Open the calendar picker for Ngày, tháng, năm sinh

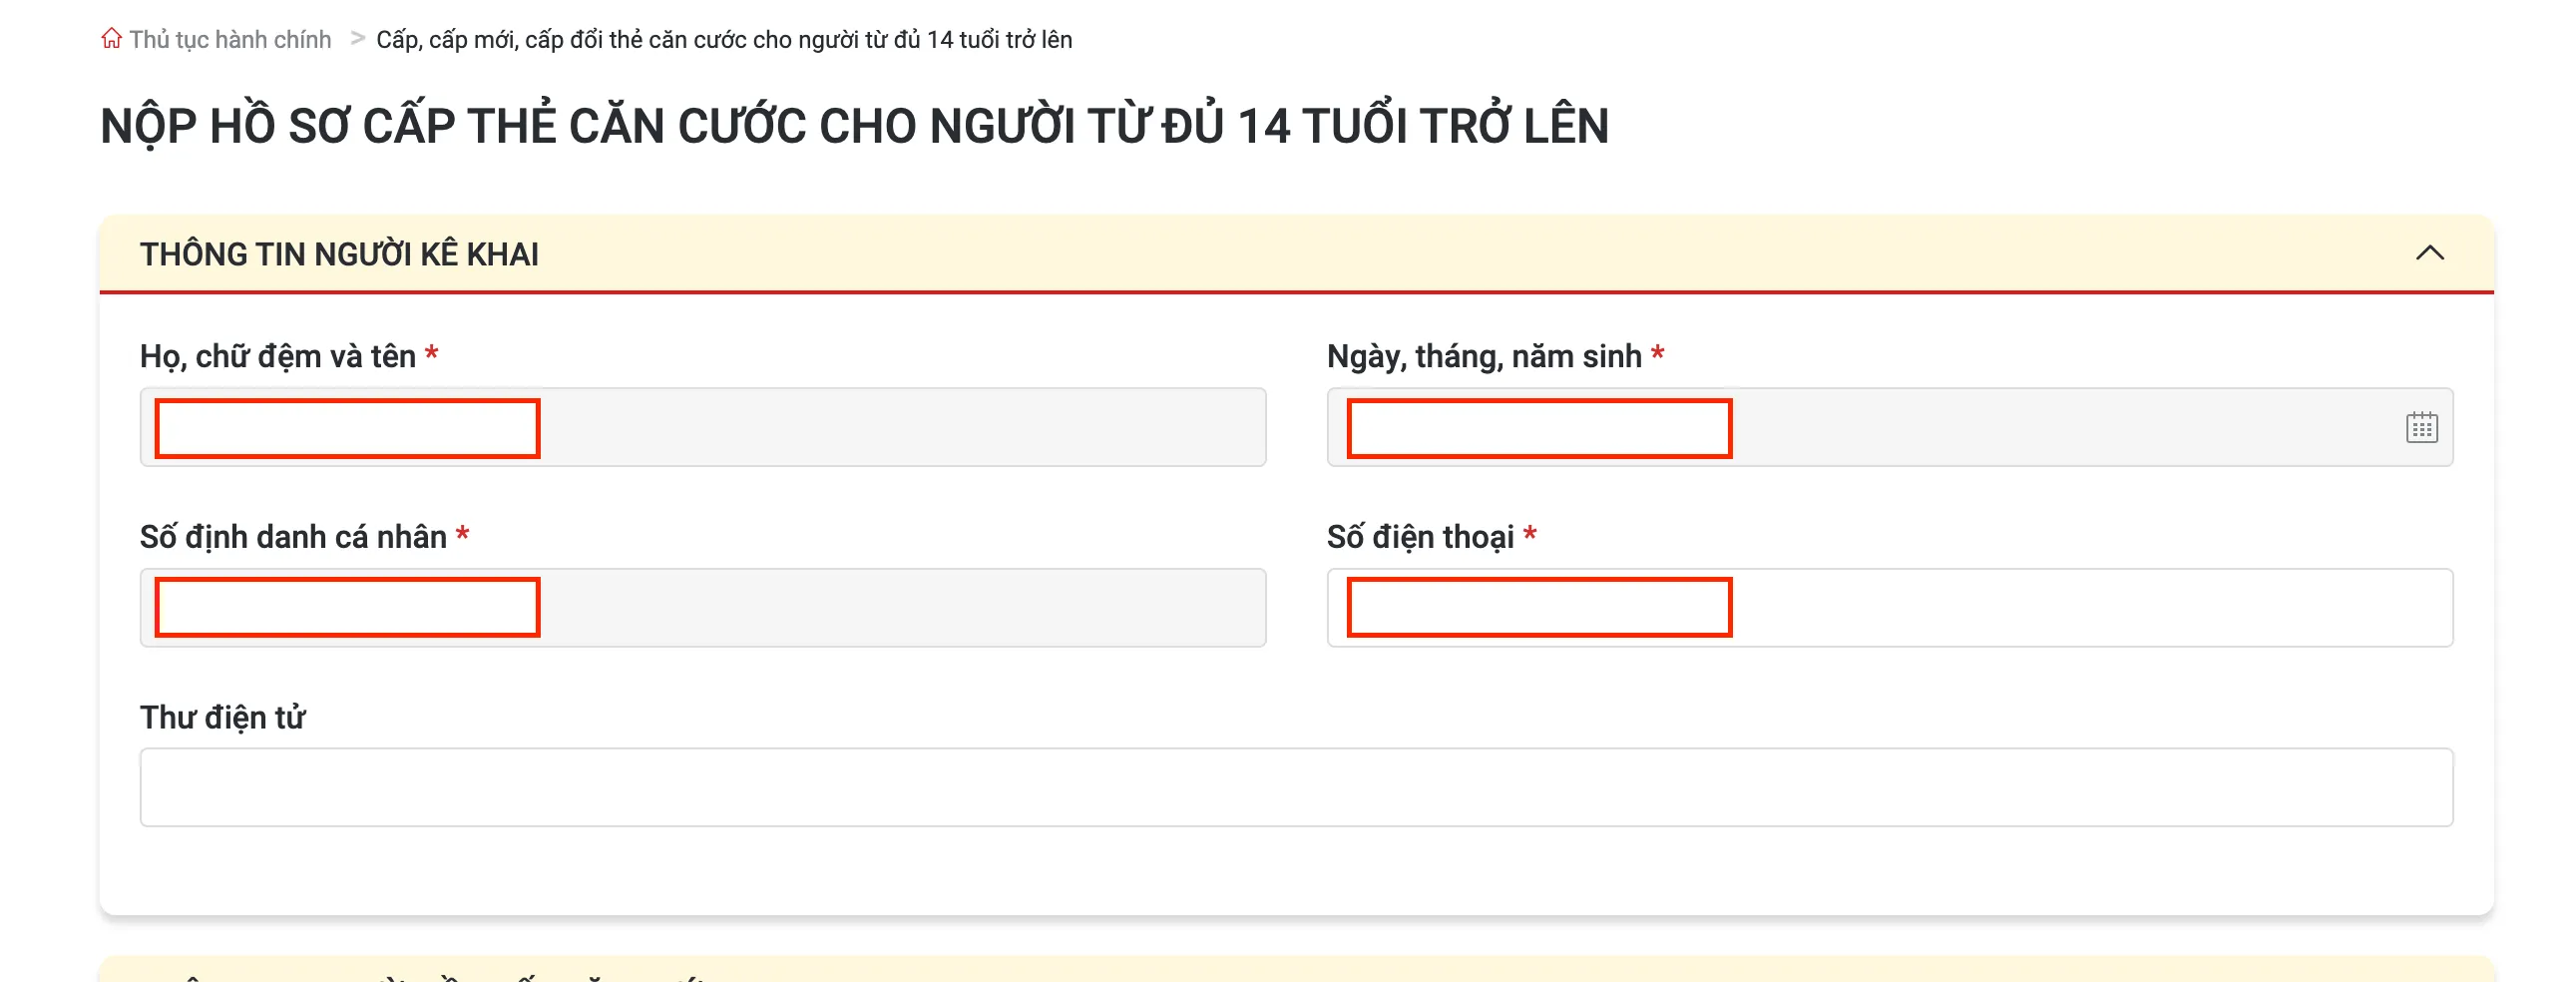click(2423, 428)
